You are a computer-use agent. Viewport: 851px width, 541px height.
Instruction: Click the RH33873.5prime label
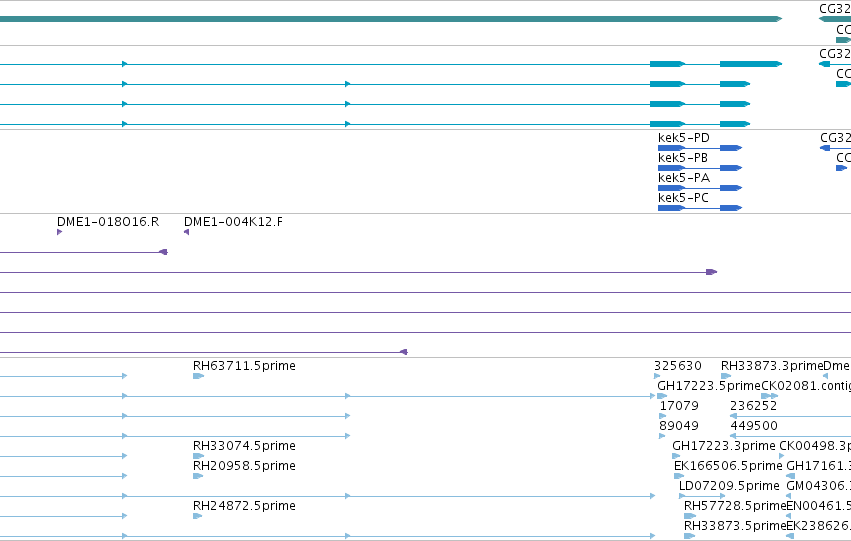pyautogui.click(x=735, y=526)
